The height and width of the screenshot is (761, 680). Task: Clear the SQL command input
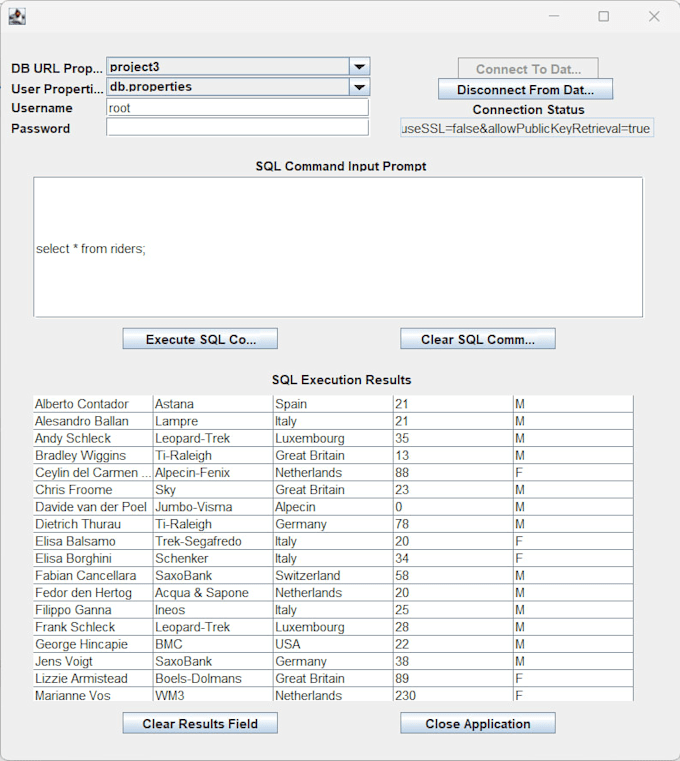tap(478, 339)
